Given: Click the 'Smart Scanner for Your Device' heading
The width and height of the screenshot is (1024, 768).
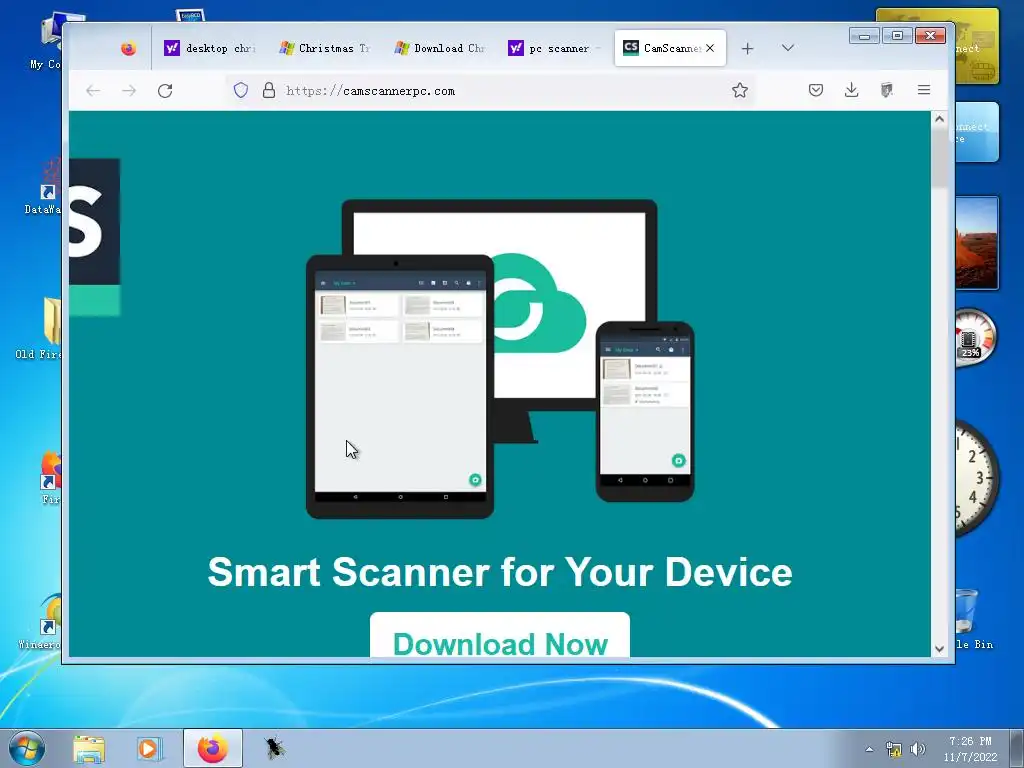Looking at the screenshot, I should [x=500, y=572].
